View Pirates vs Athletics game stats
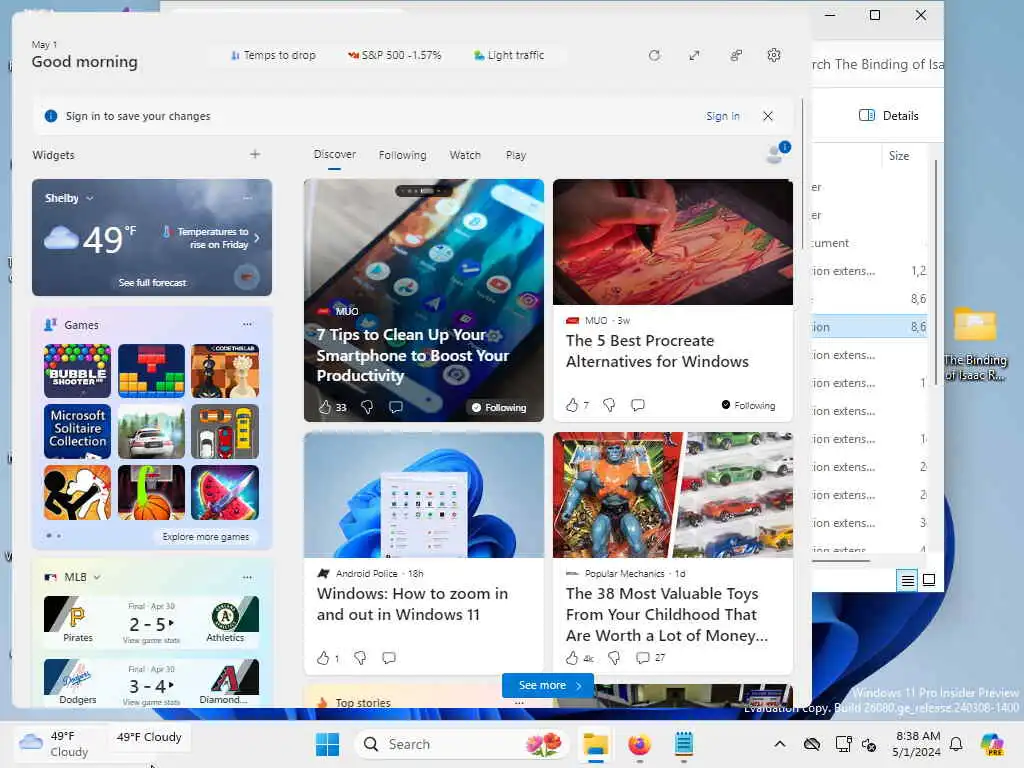1024x768 pixels. (x=152, y=640)
